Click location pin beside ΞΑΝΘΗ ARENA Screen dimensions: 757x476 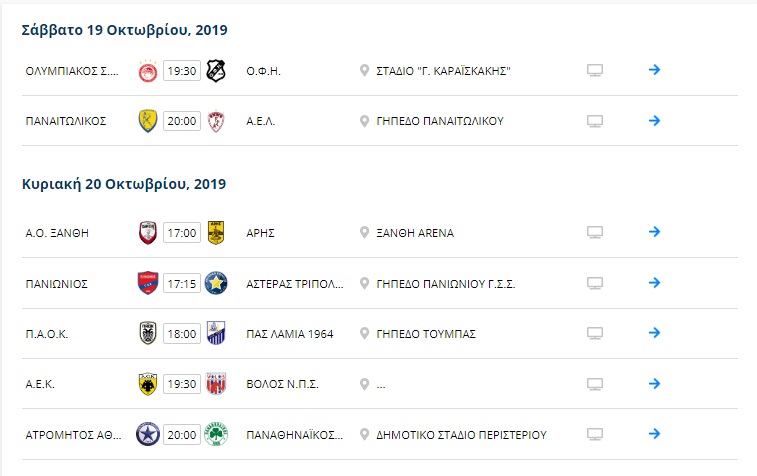364,233
